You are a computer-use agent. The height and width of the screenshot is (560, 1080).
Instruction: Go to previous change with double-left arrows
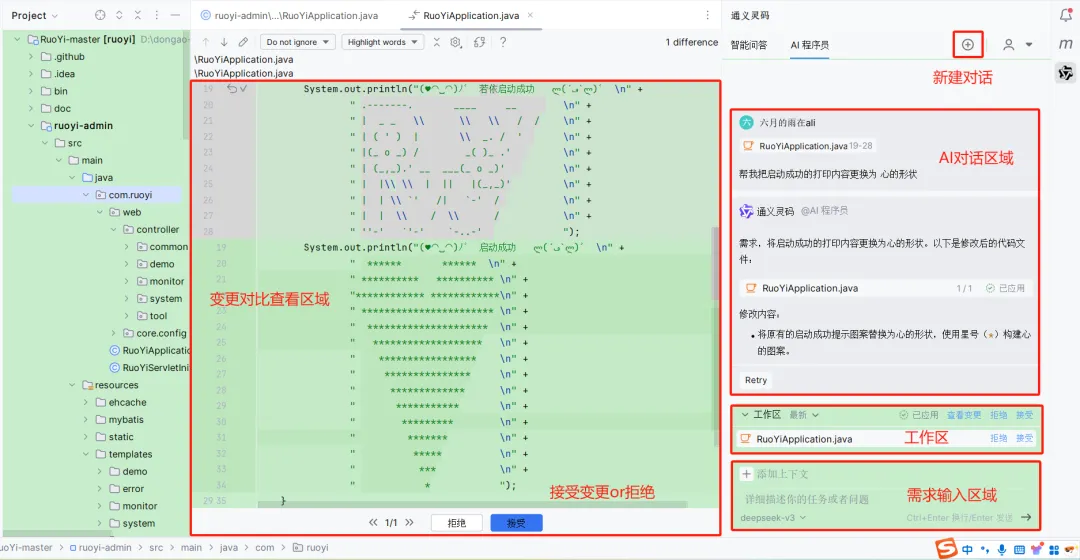[373, 523]
